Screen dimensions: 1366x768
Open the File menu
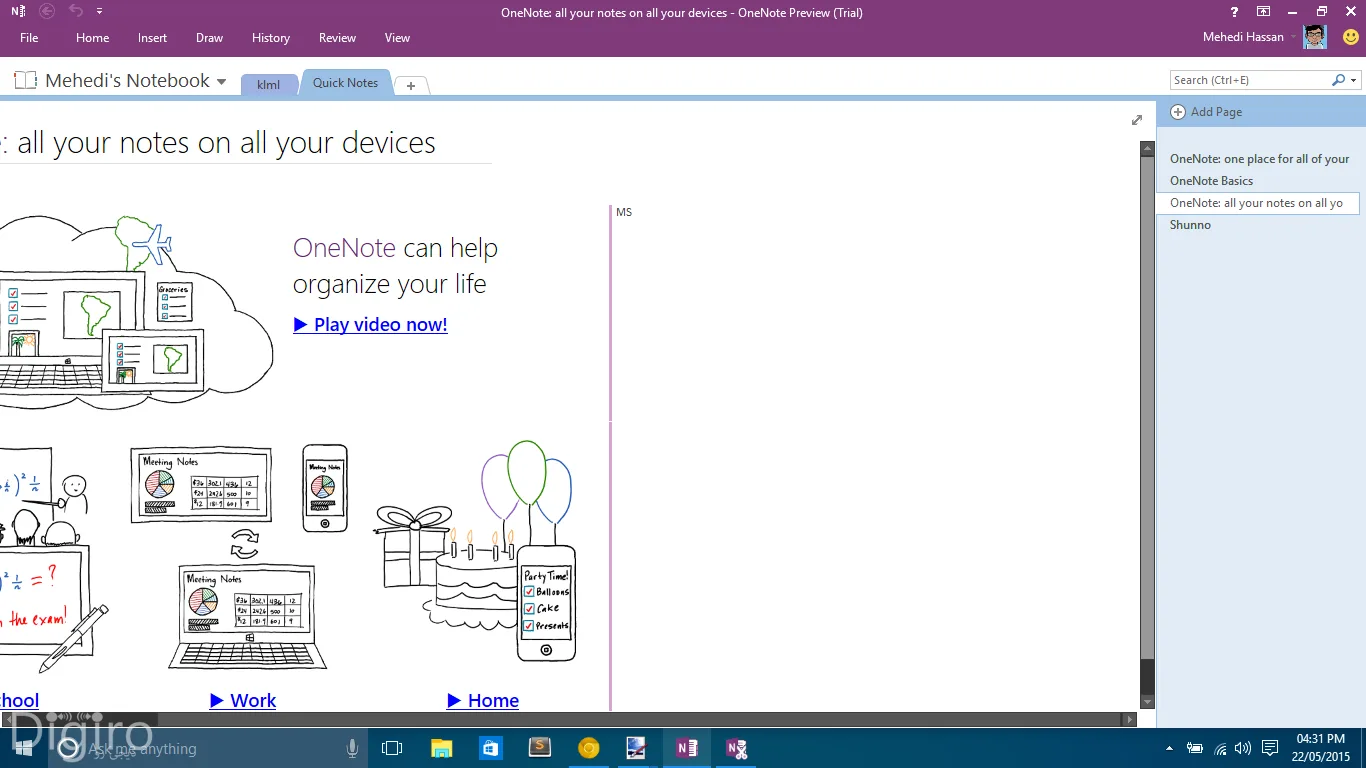(x=29, y=38)
